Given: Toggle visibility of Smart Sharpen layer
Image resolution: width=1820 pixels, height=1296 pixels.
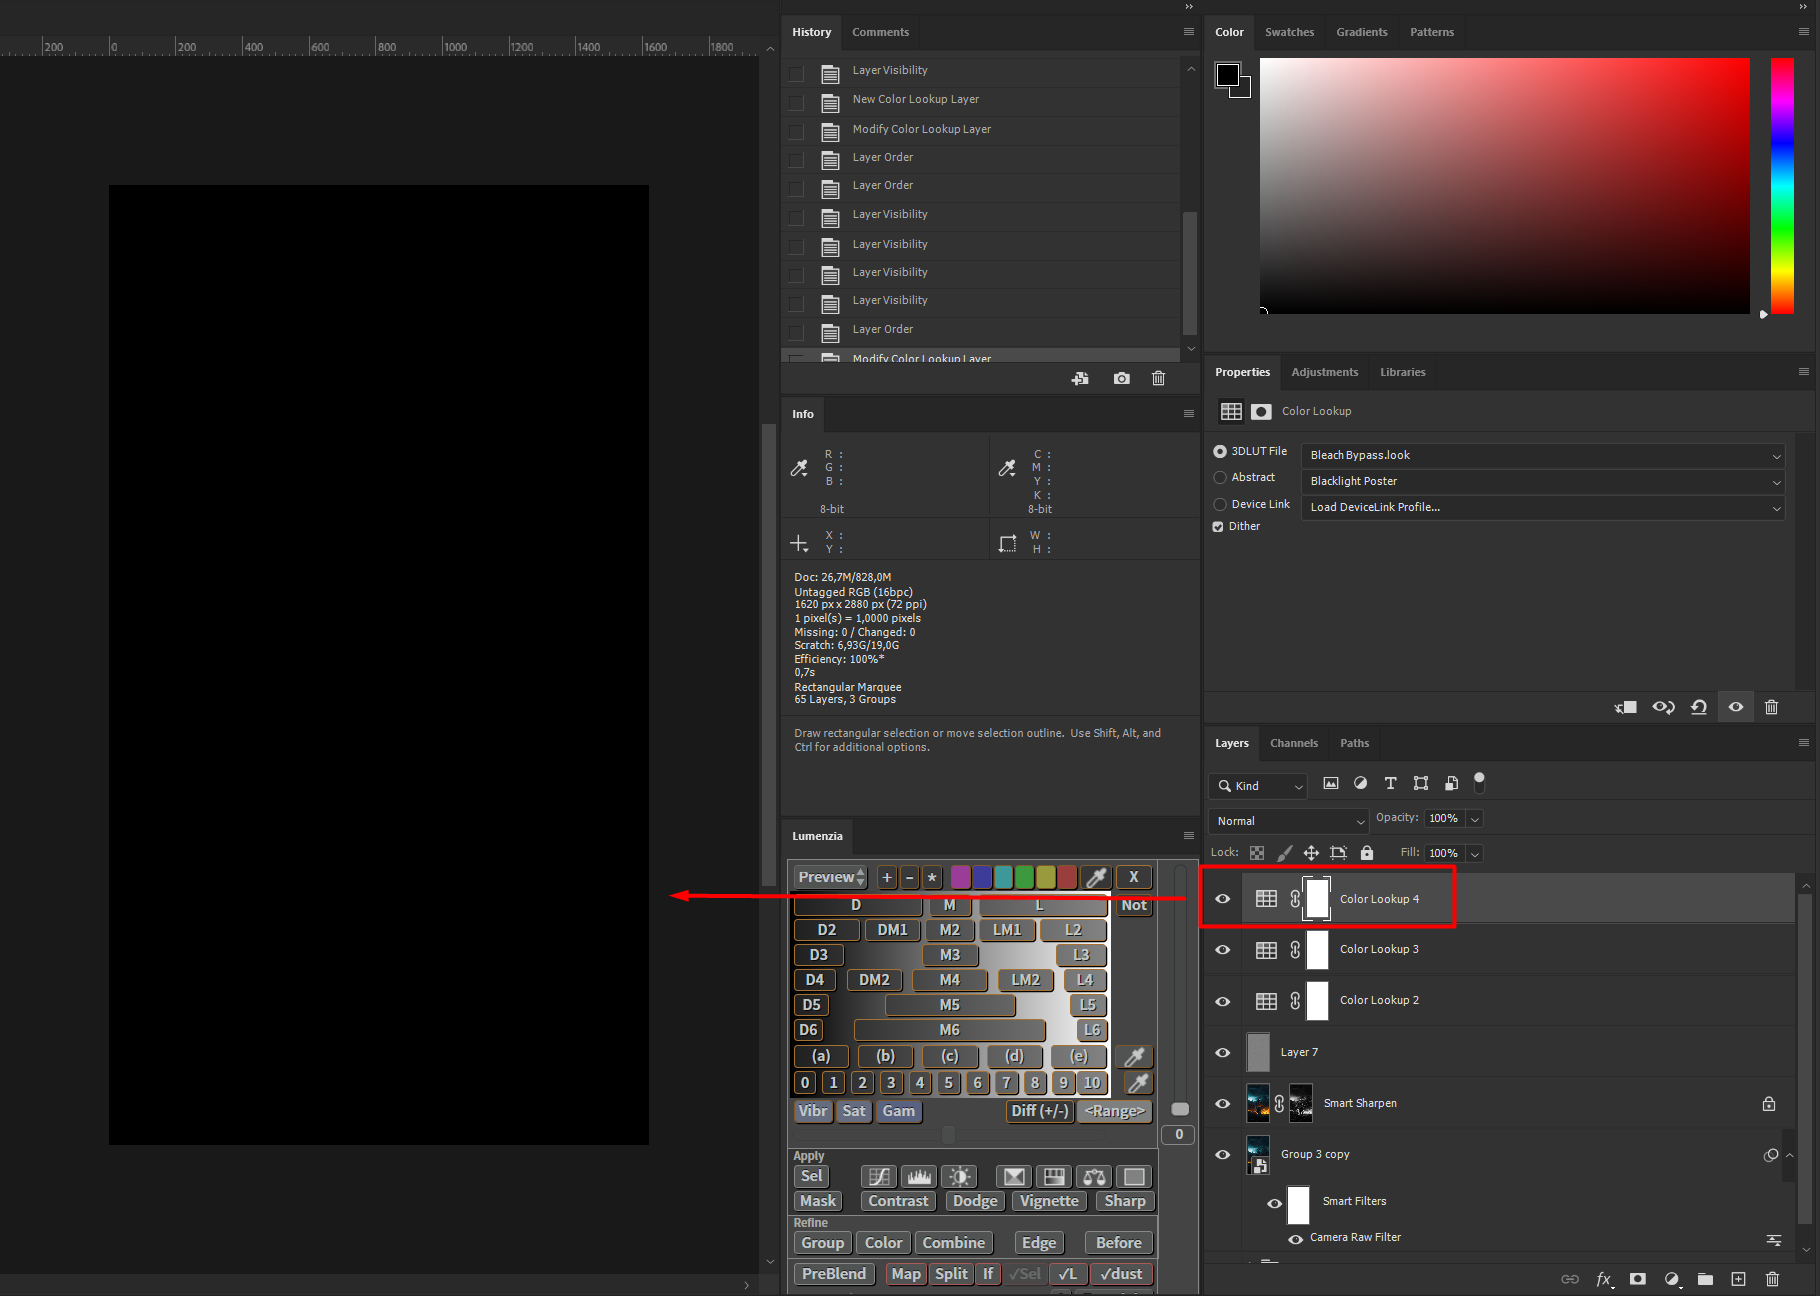Looking at the screenshot, I should coord(1222,1103).
